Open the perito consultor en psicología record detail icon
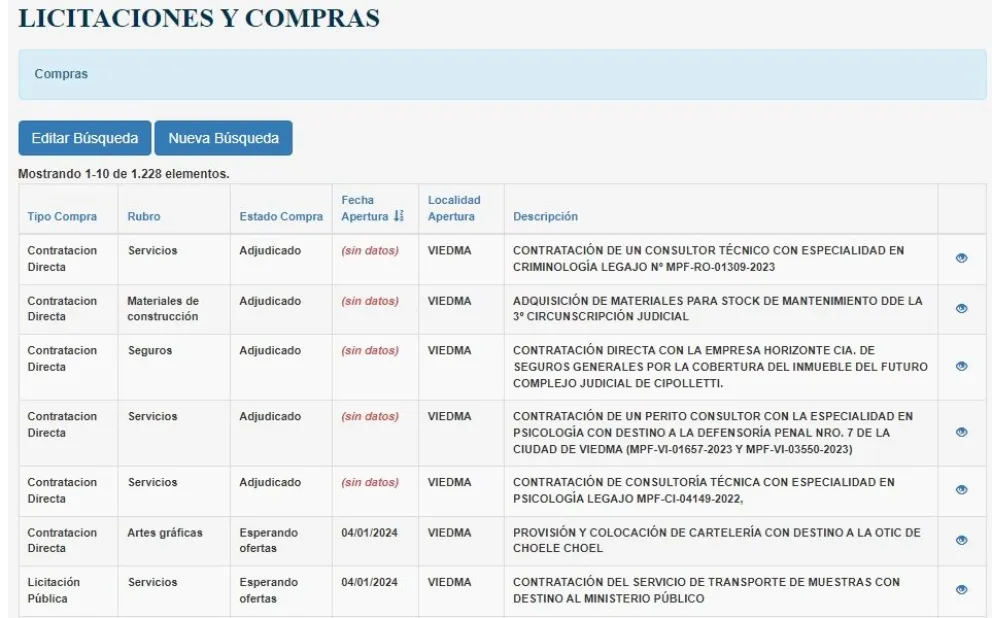 tap(960, 430)
